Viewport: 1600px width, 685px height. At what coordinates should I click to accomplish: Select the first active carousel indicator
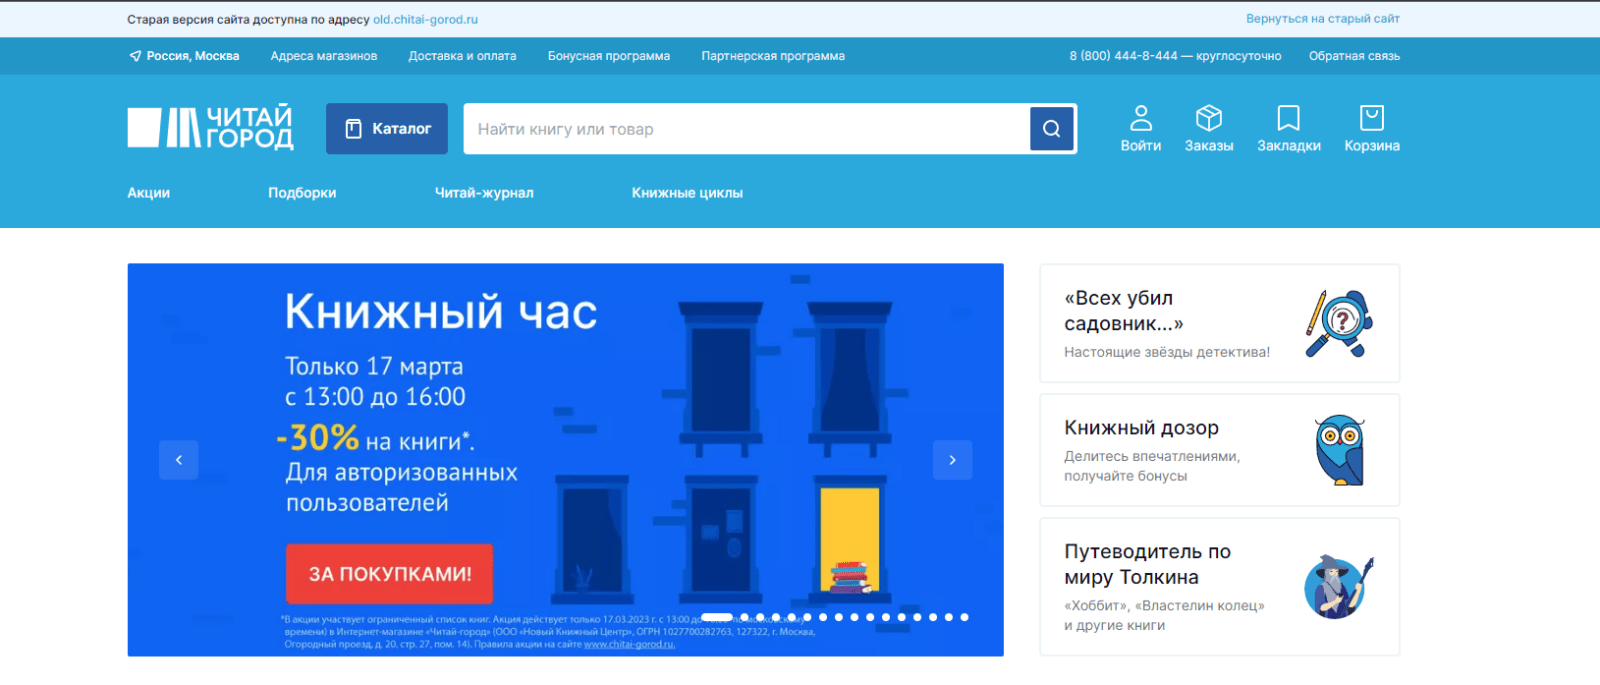pos(717,617)
